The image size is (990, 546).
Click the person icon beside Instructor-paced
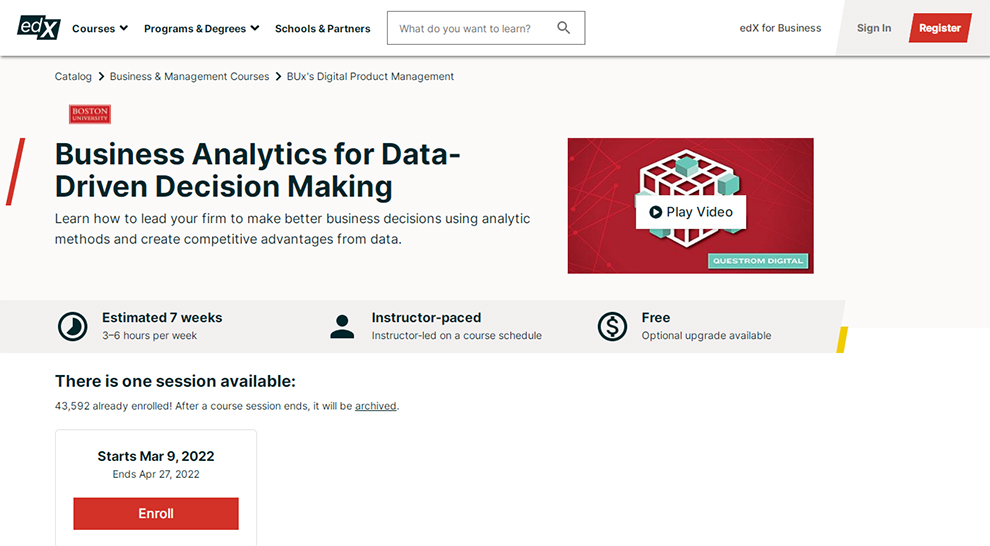(342, 326)
